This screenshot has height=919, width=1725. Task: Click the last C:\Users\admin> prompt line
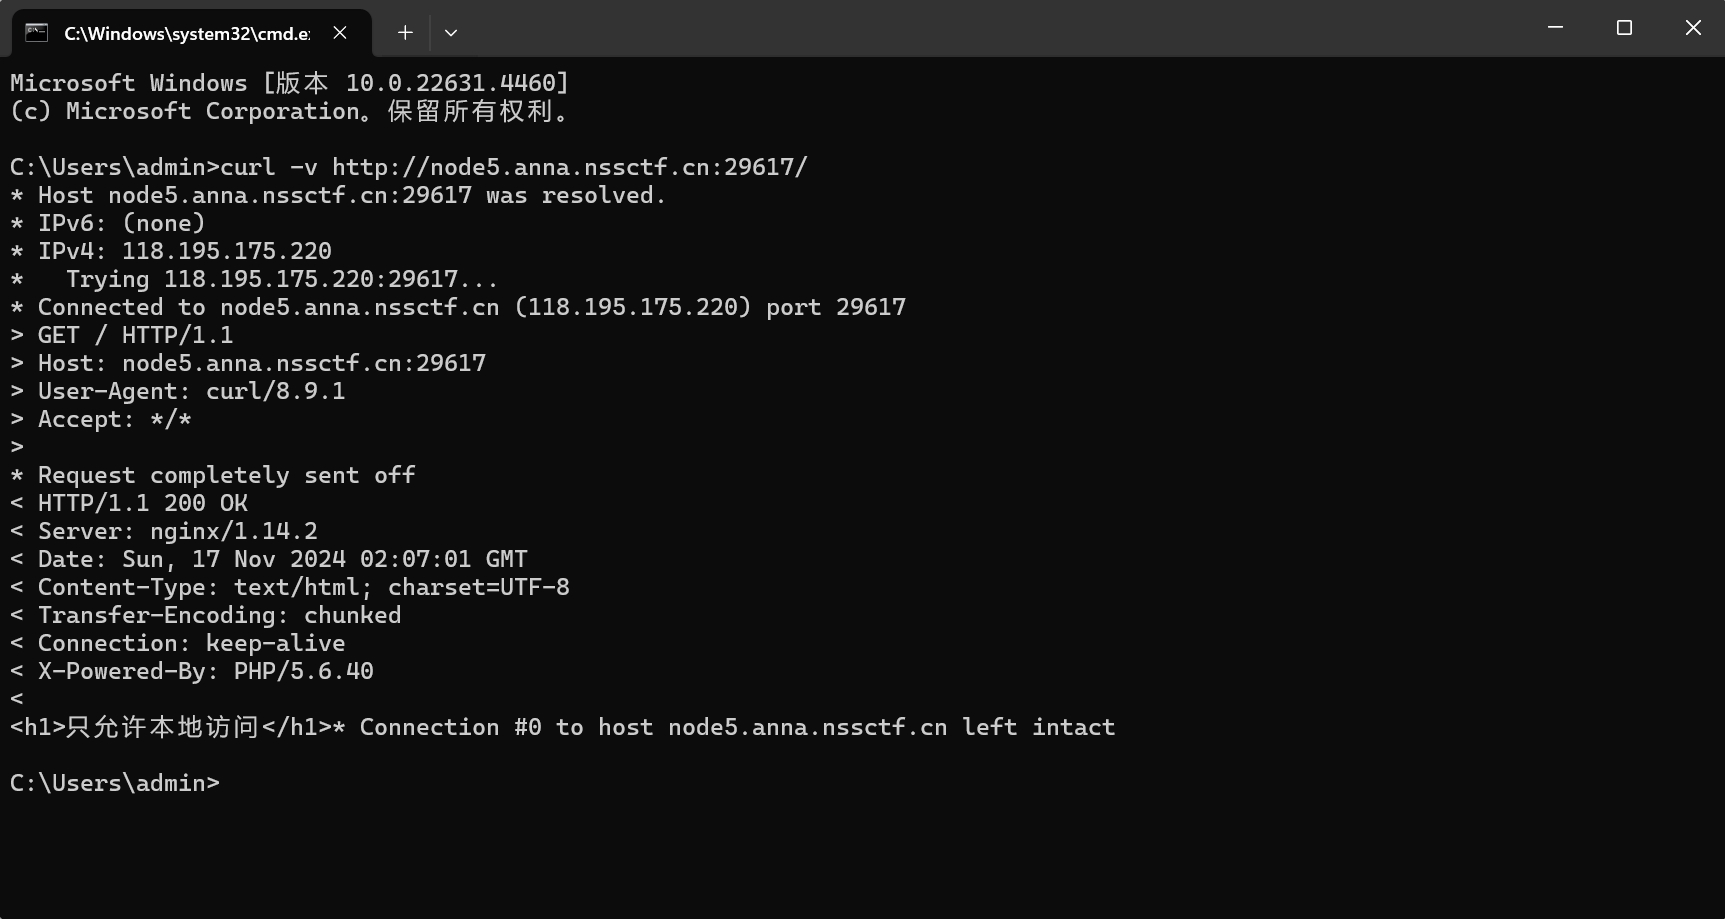point(115,783)
